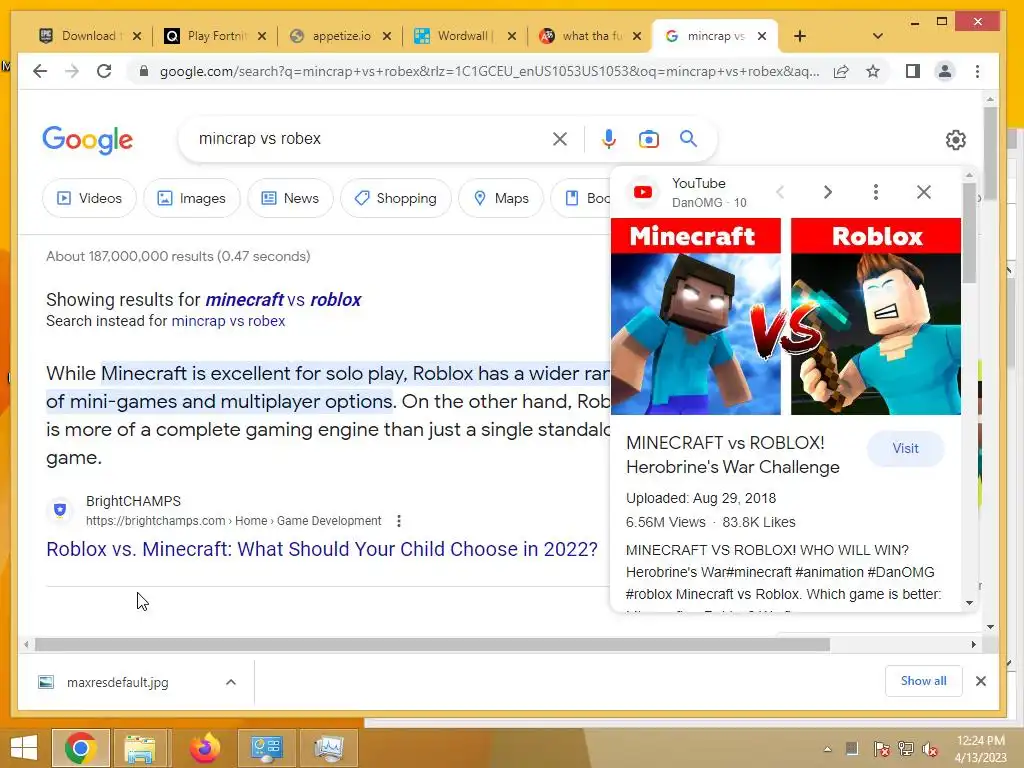Viewport: 1024px width, 768px height.
Task: Bookmark this page with the star
Action: point(872,71)
